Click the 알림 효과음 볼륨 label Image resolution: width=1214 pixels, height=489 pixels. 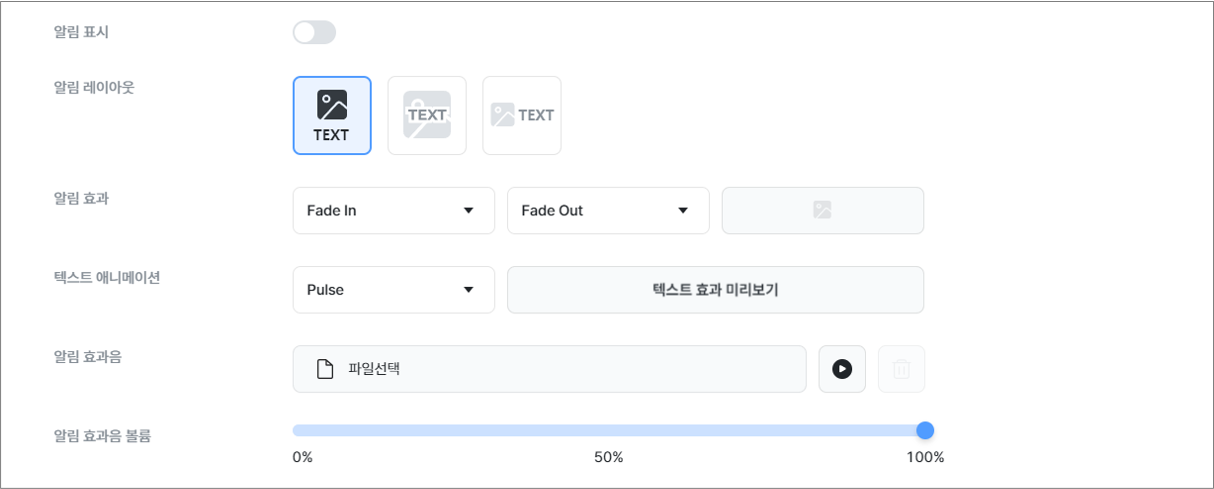coord(102,435)
